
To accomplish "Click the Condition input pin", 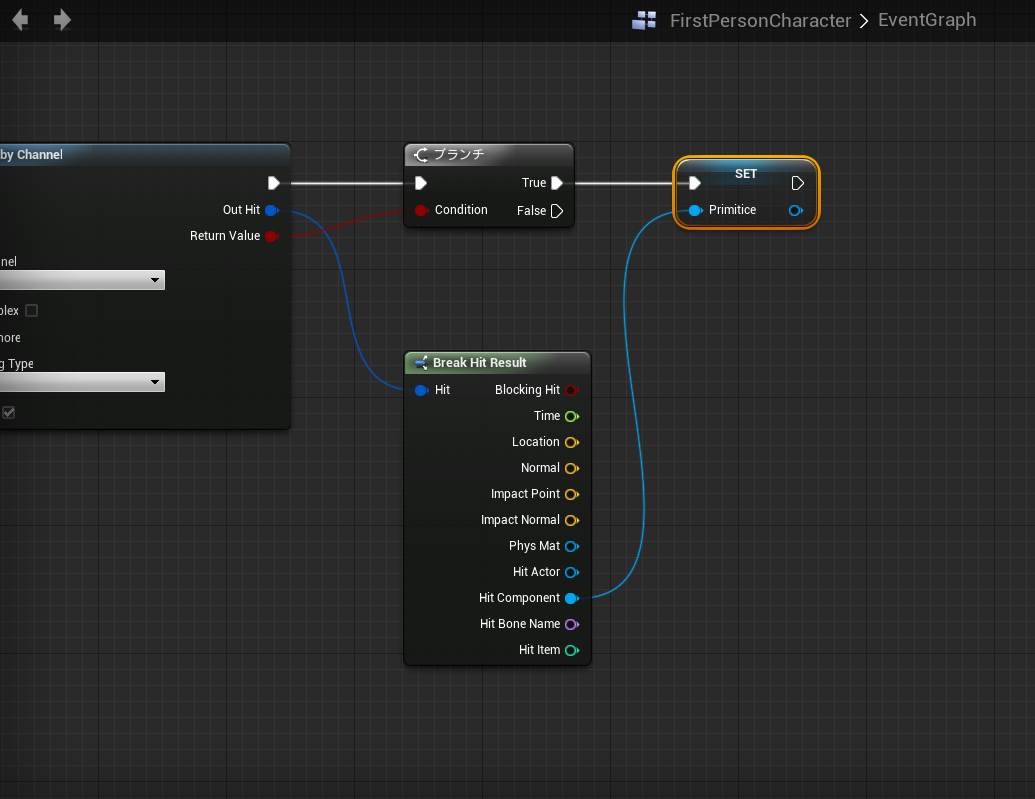I will point(421,210).
